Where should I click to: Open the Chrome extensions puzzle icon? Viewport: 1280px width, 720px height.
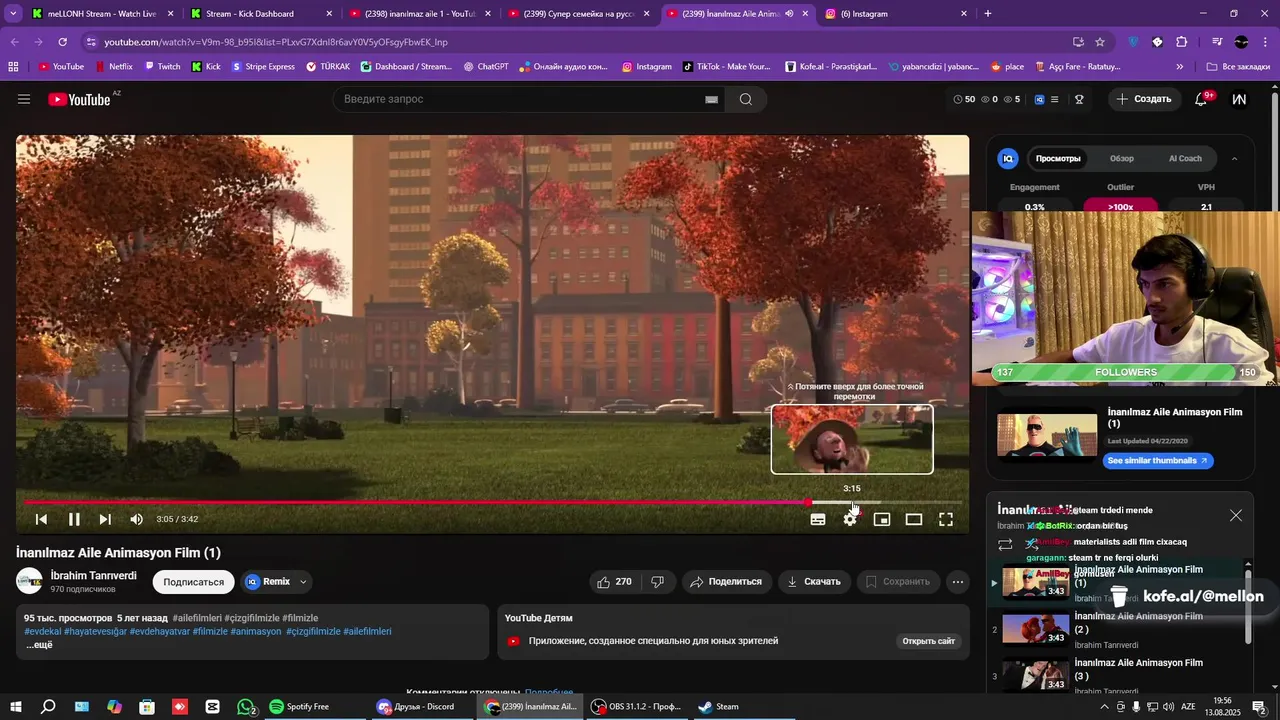[x=1182, y=42]
